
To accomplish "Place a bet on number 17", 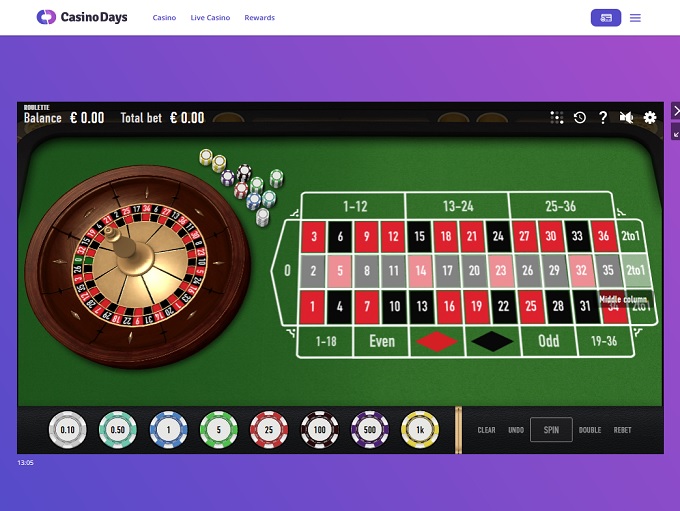I will click(x=448, y=271).
